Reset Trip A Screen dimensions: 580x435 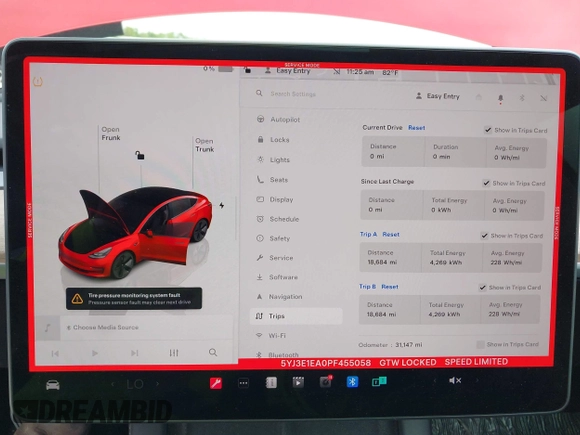[391, 235]
